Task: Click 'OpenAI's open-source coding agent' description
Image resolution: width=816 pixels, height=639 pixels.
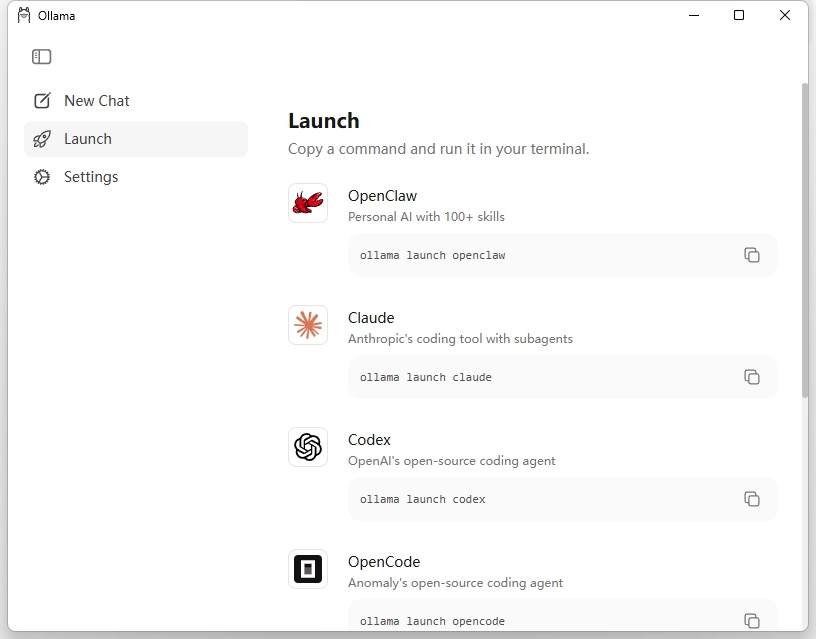Action: [452, 461]
